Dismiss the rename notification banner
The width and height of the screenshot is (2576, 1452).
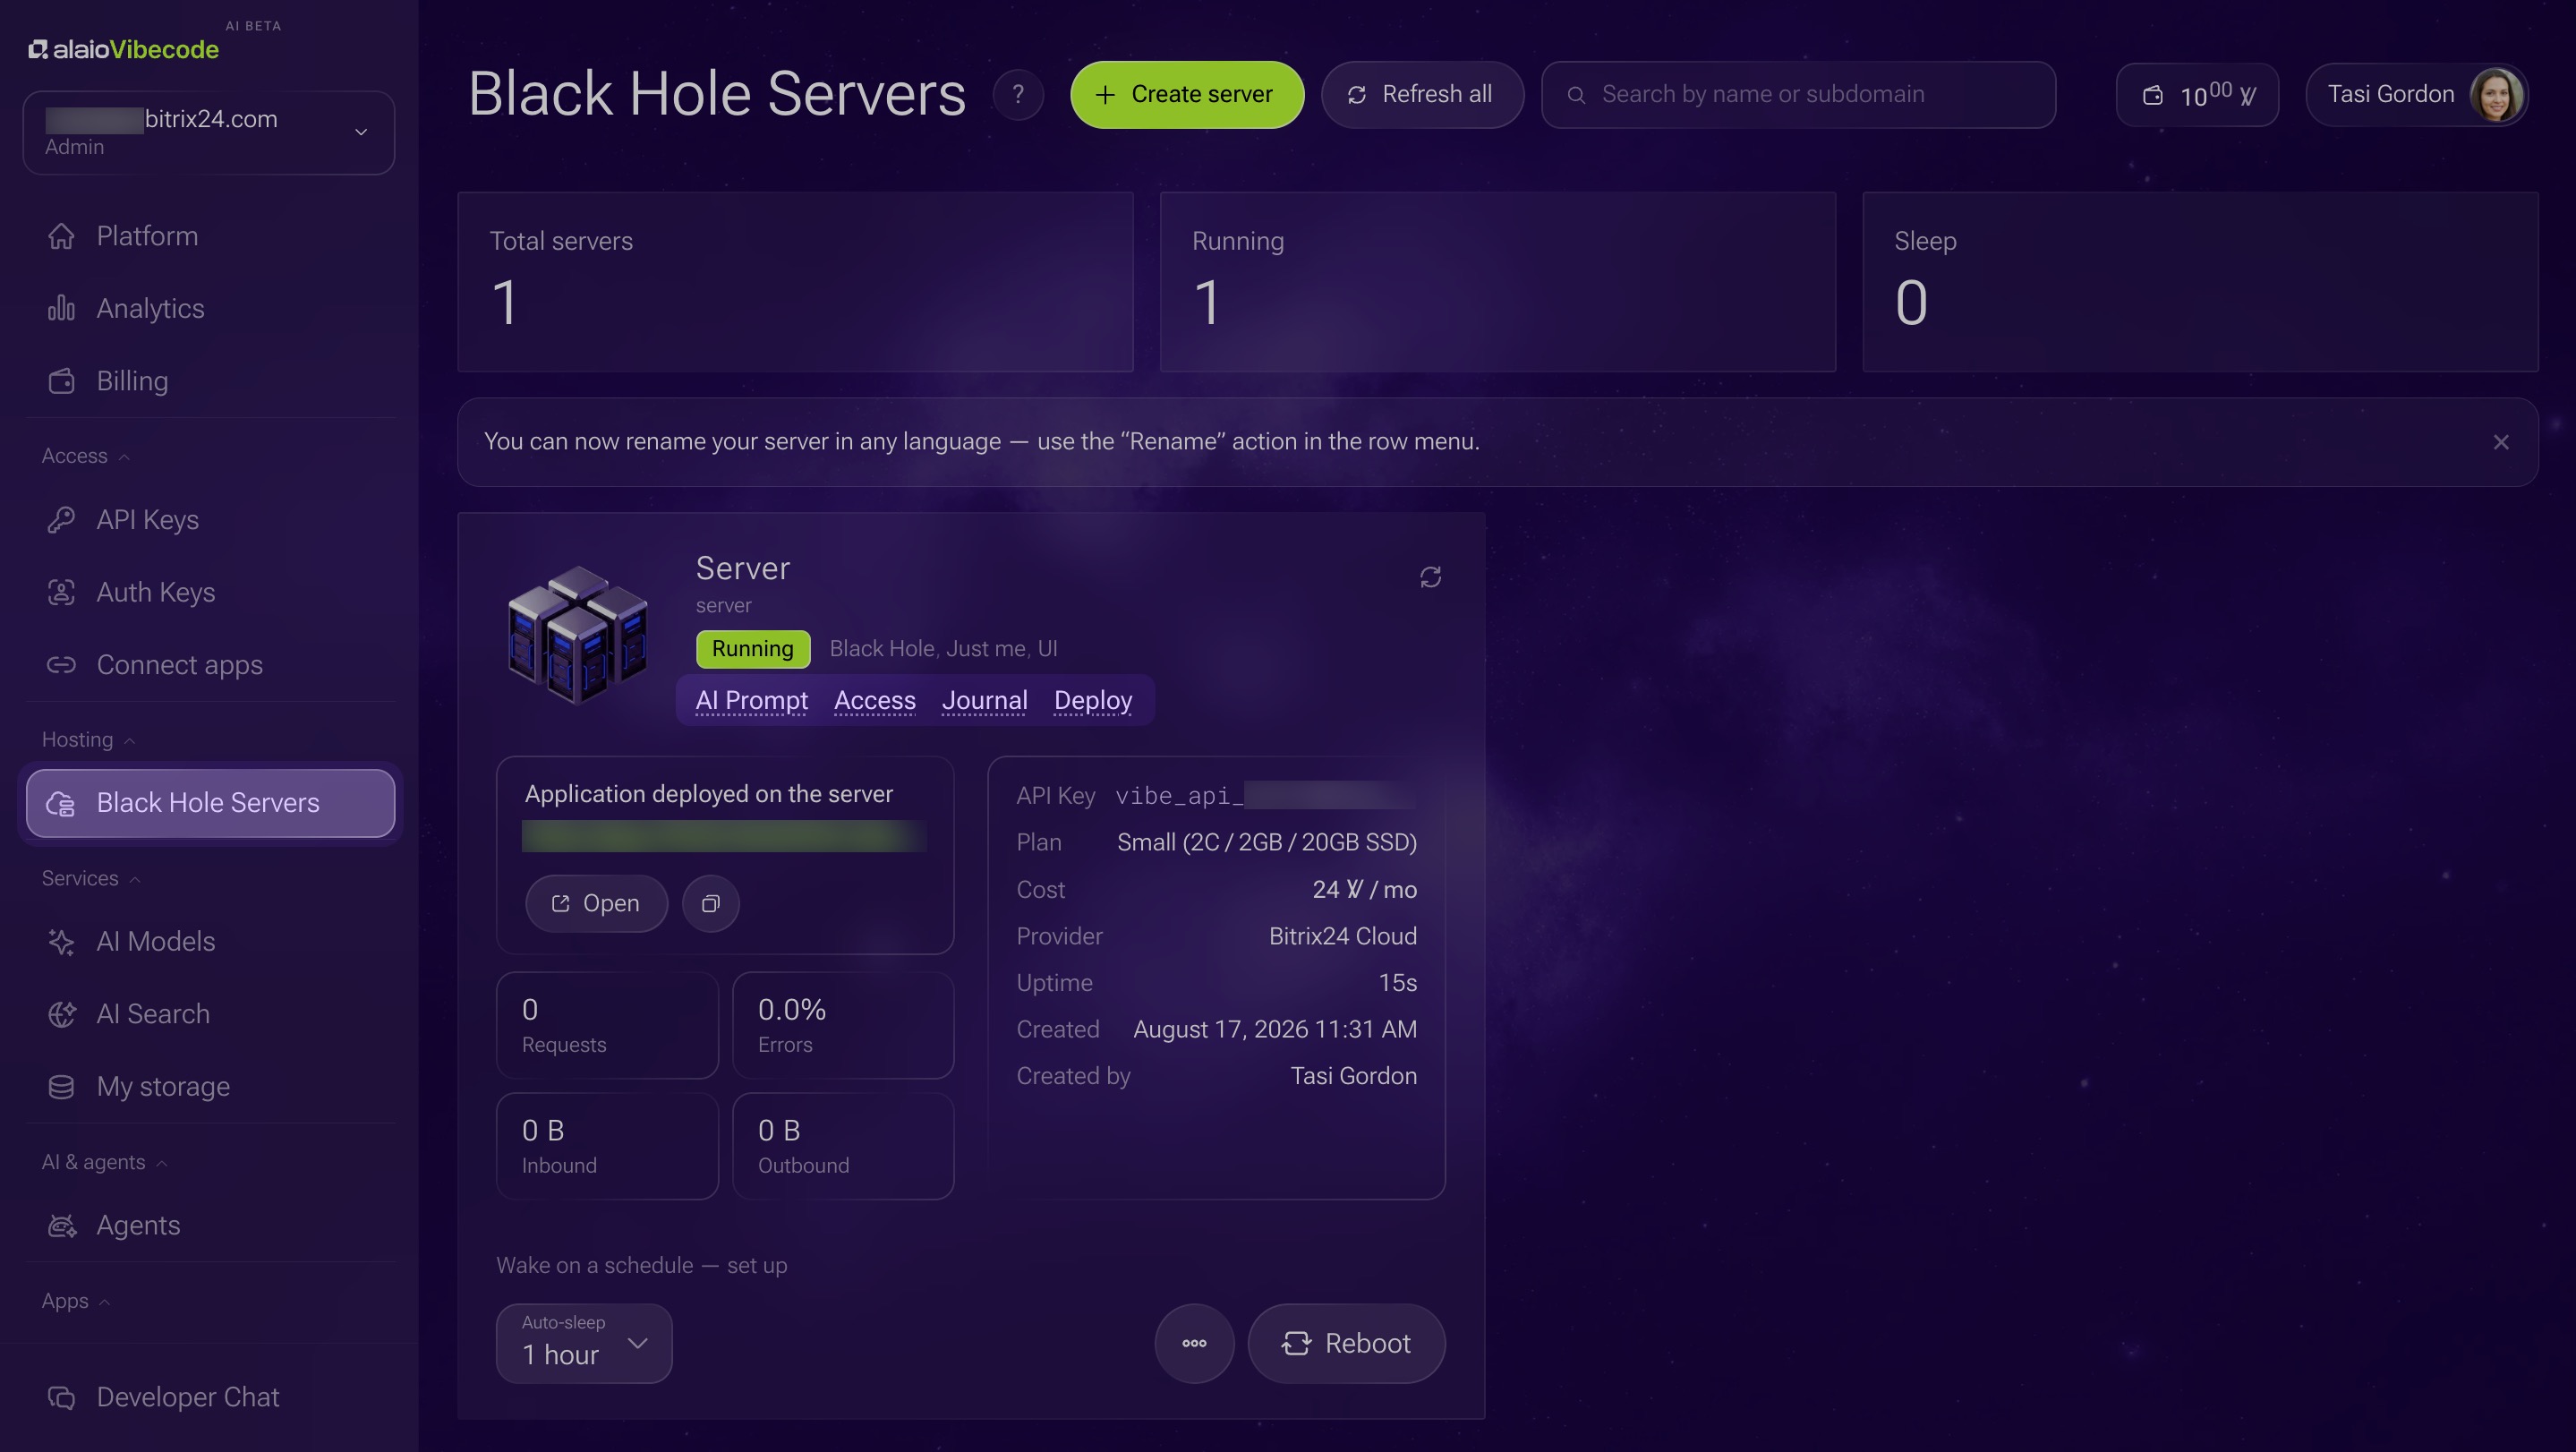pos(2501,442)
